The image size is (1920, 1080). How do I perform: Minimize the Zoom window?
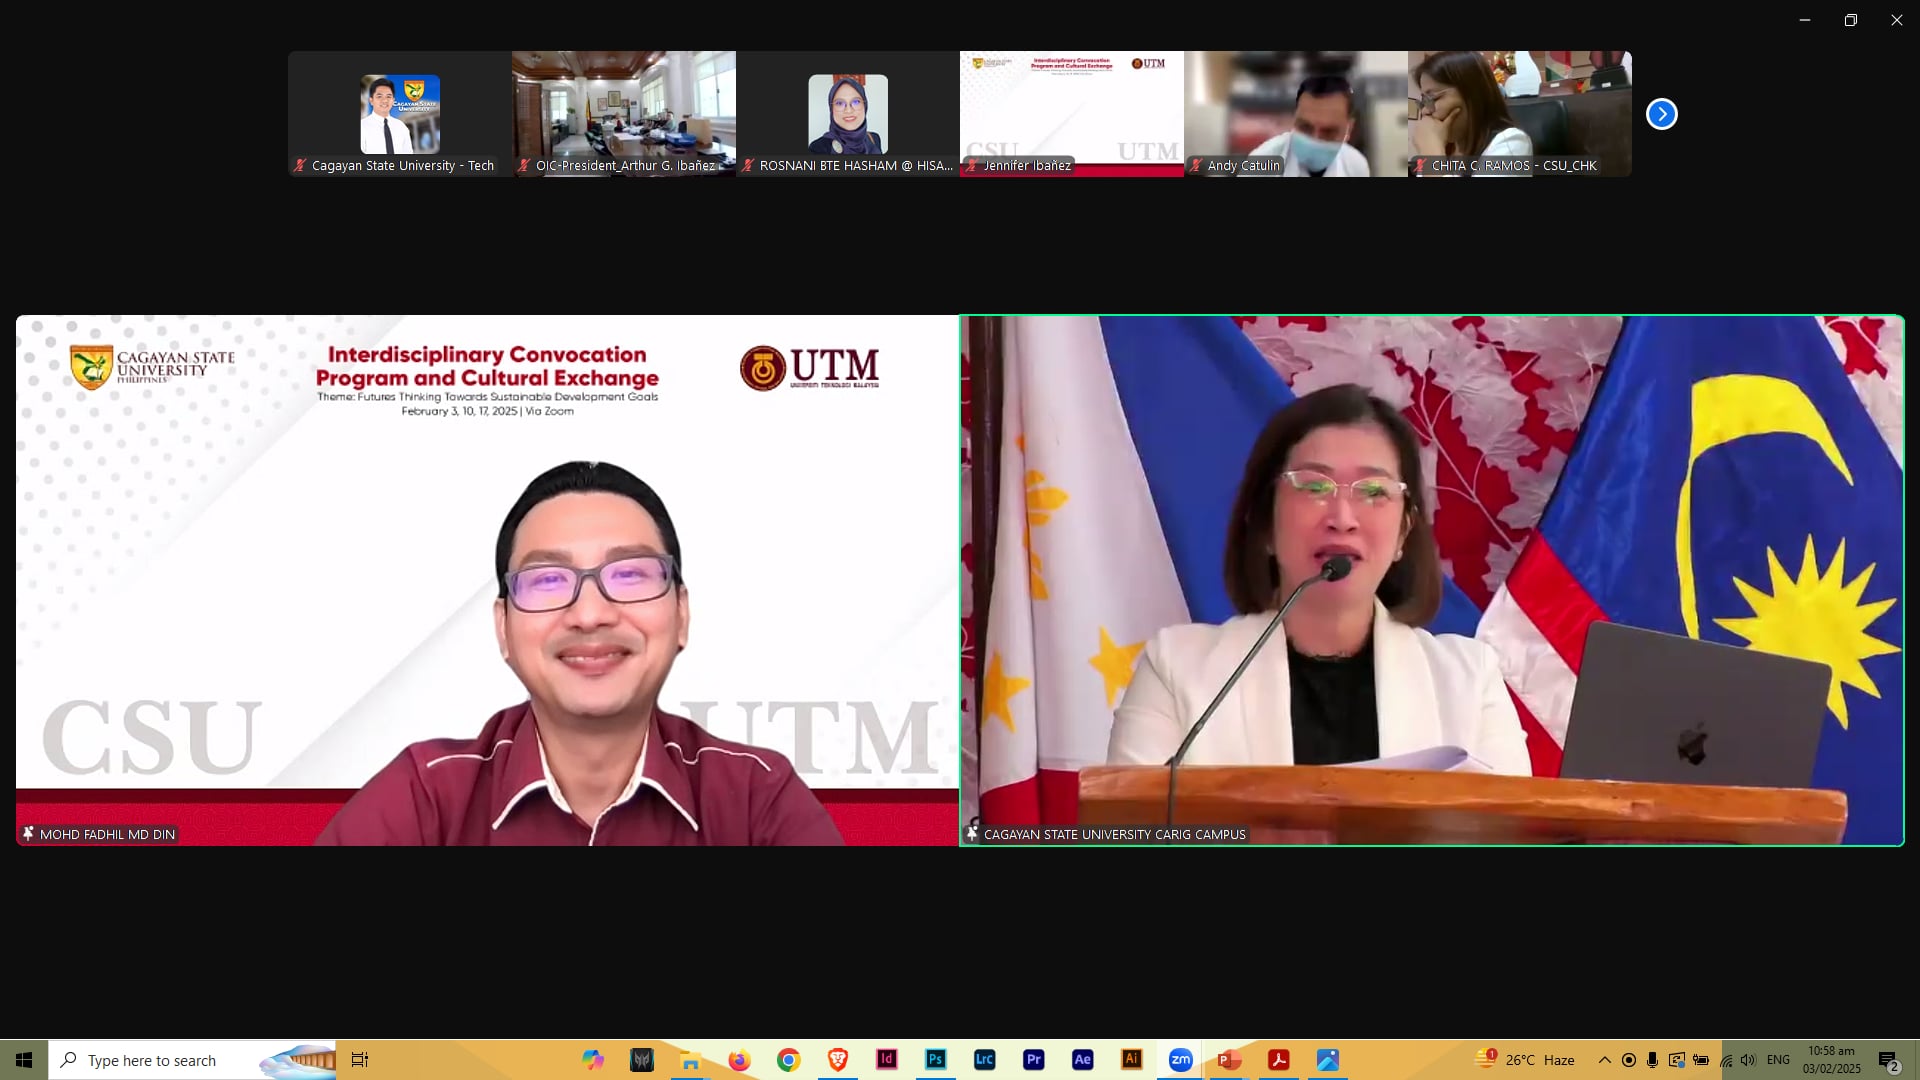pos(1805,20)
